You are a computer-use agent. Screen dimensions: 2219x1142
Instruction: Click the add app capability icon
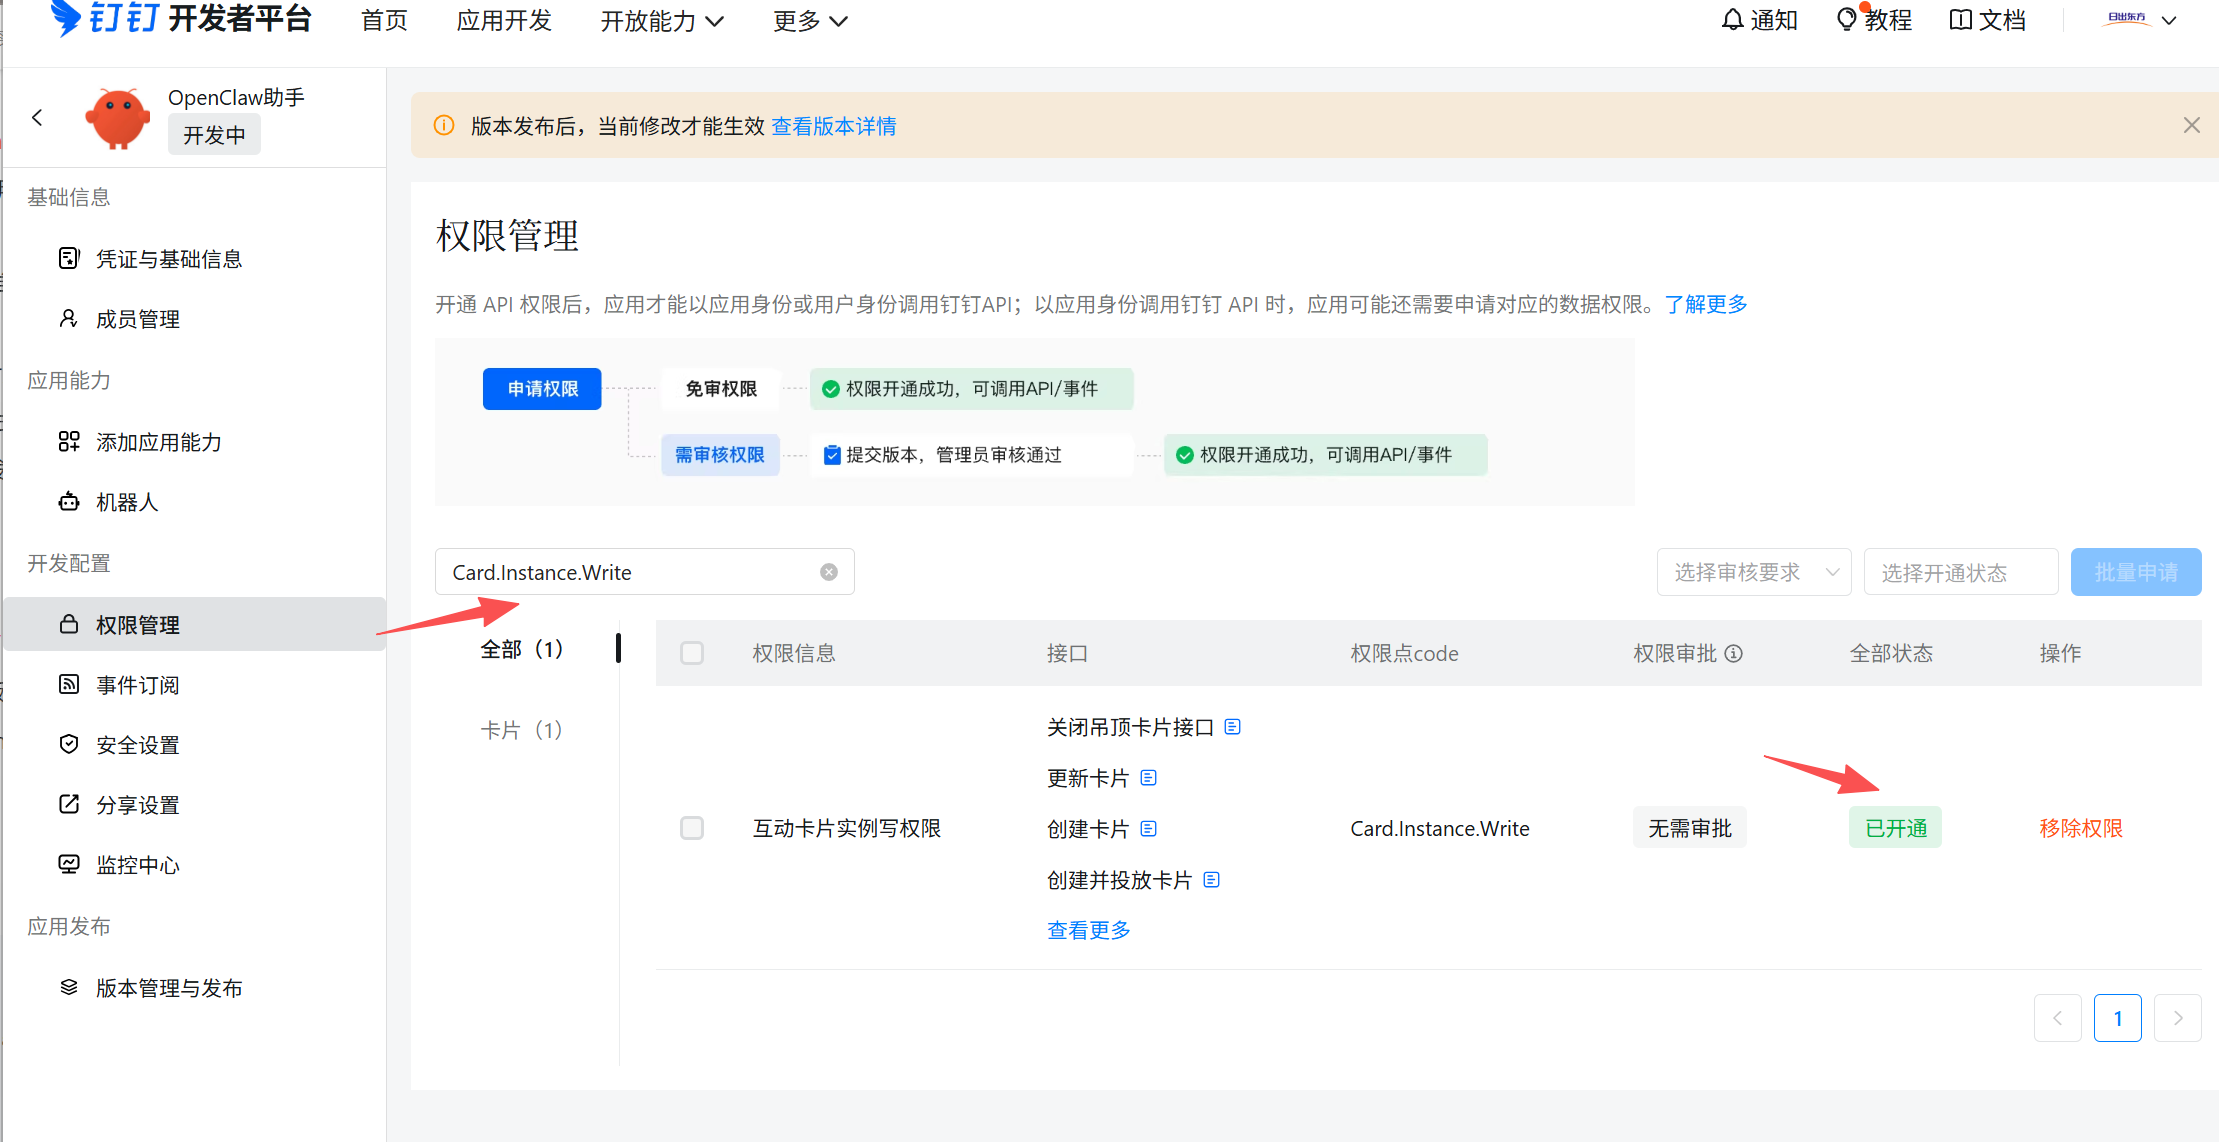(x=69, y=442)
